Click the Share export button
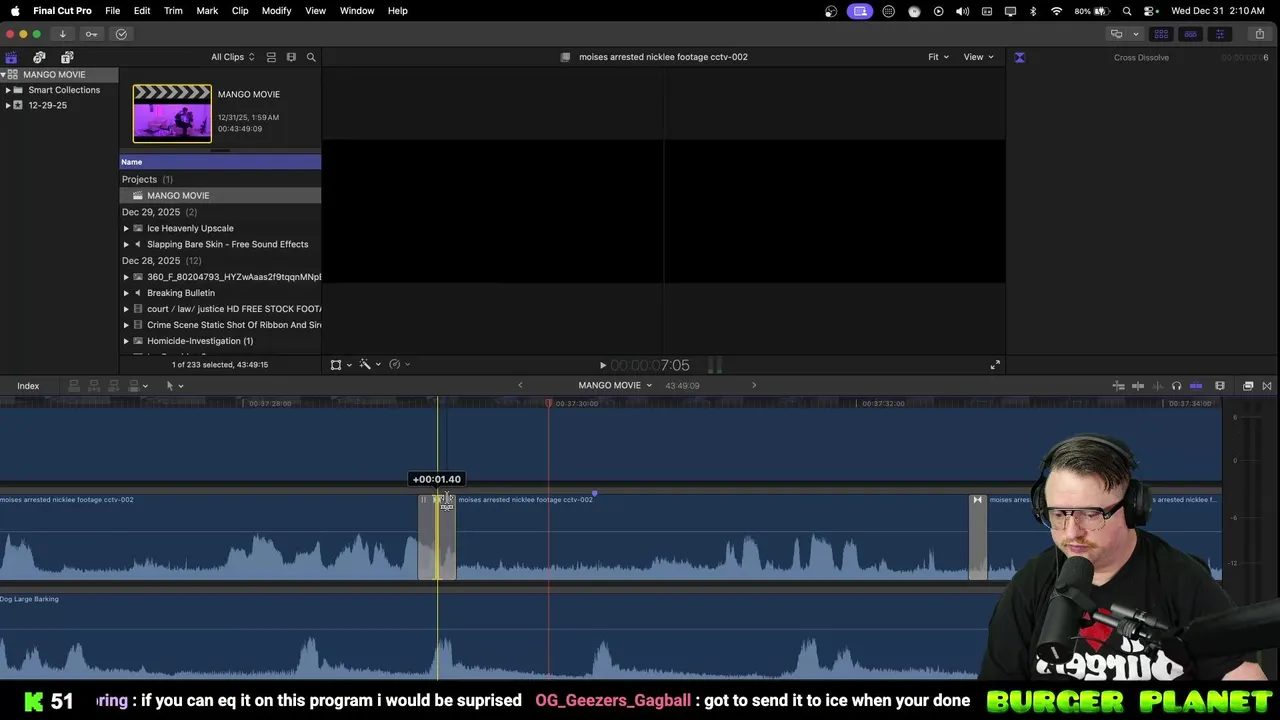This screenshot has width=1280, height=720. (1259, 34)
